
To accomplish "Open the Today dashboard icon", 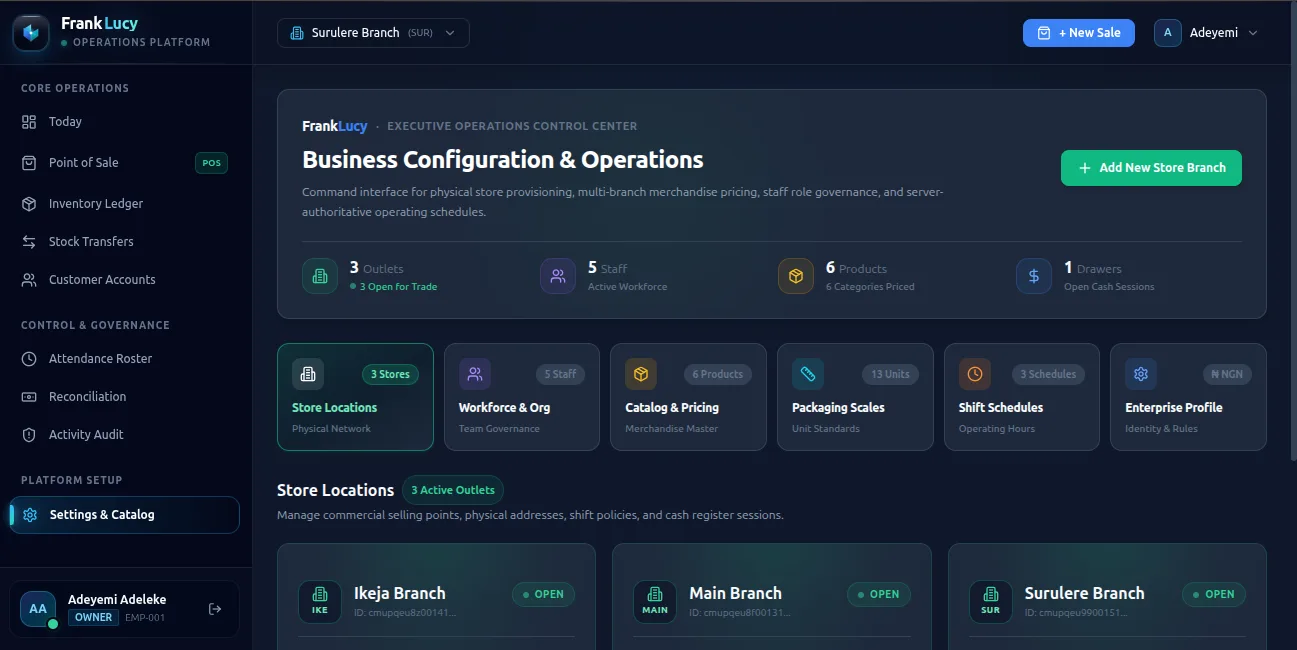I will pos(29,122).
